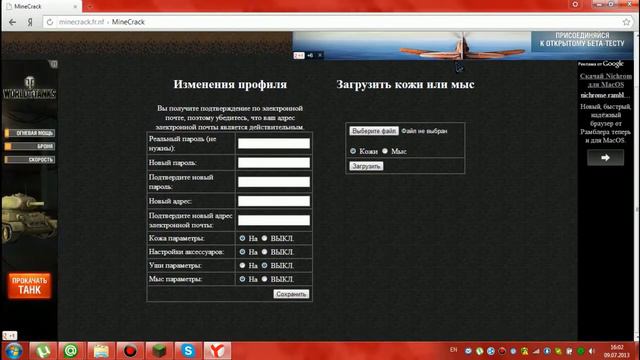The image size is (640, 360).
Task: Open uTorrent from the taskbar
Action: (x=42, y=351)
